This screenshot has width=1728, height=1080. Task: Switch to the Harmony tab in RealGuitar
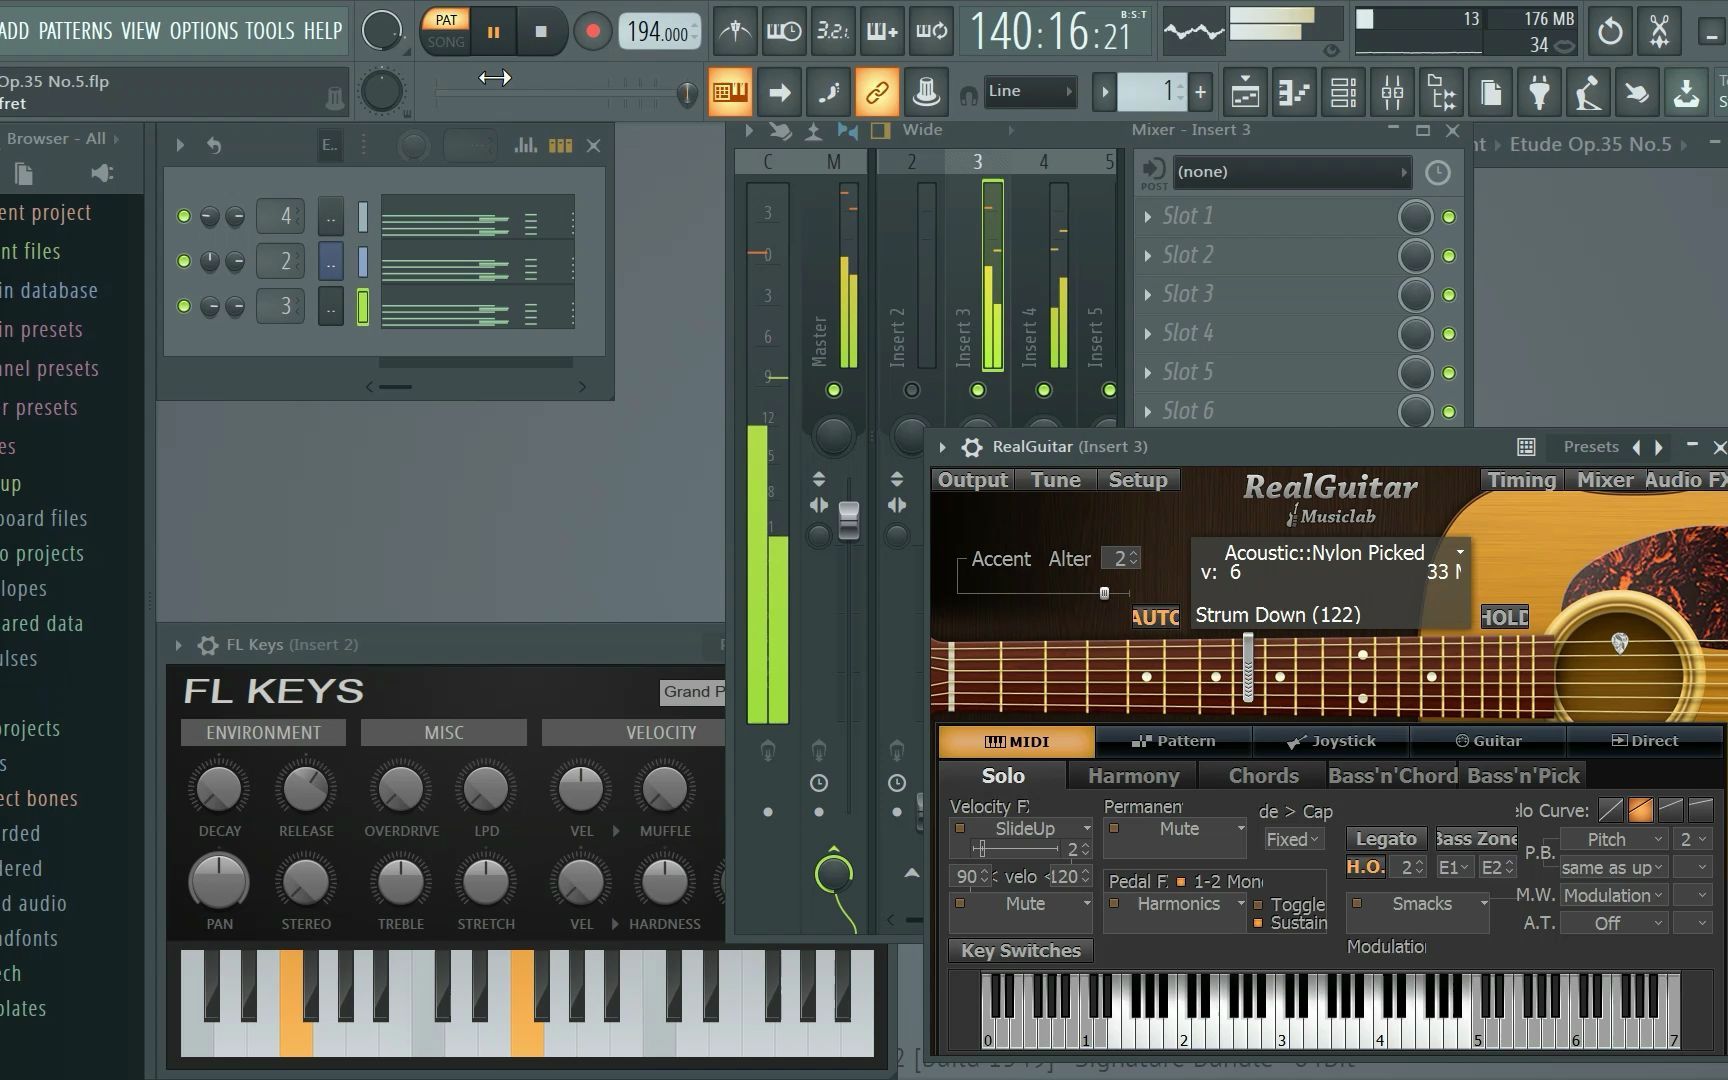pyautogui.click(x=1133, y=776)
